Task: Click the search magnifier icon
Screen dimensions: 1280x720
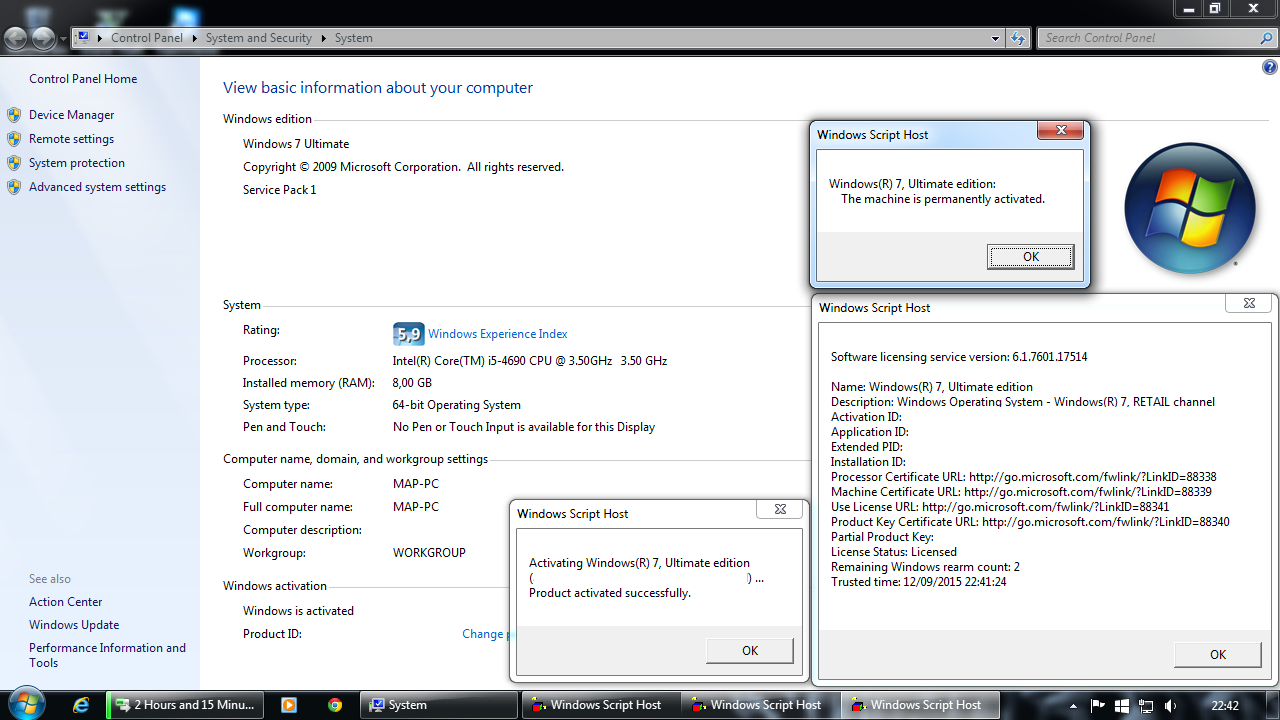Action: click(1266, 38)
